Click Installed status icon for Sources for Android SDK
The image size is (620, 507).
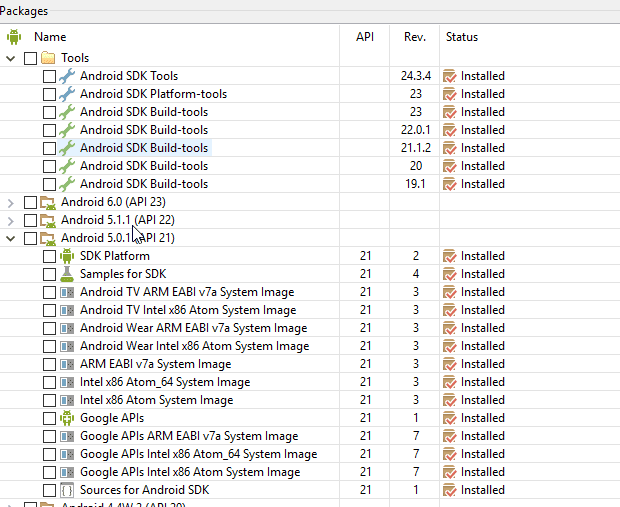[x=450, y=490]
